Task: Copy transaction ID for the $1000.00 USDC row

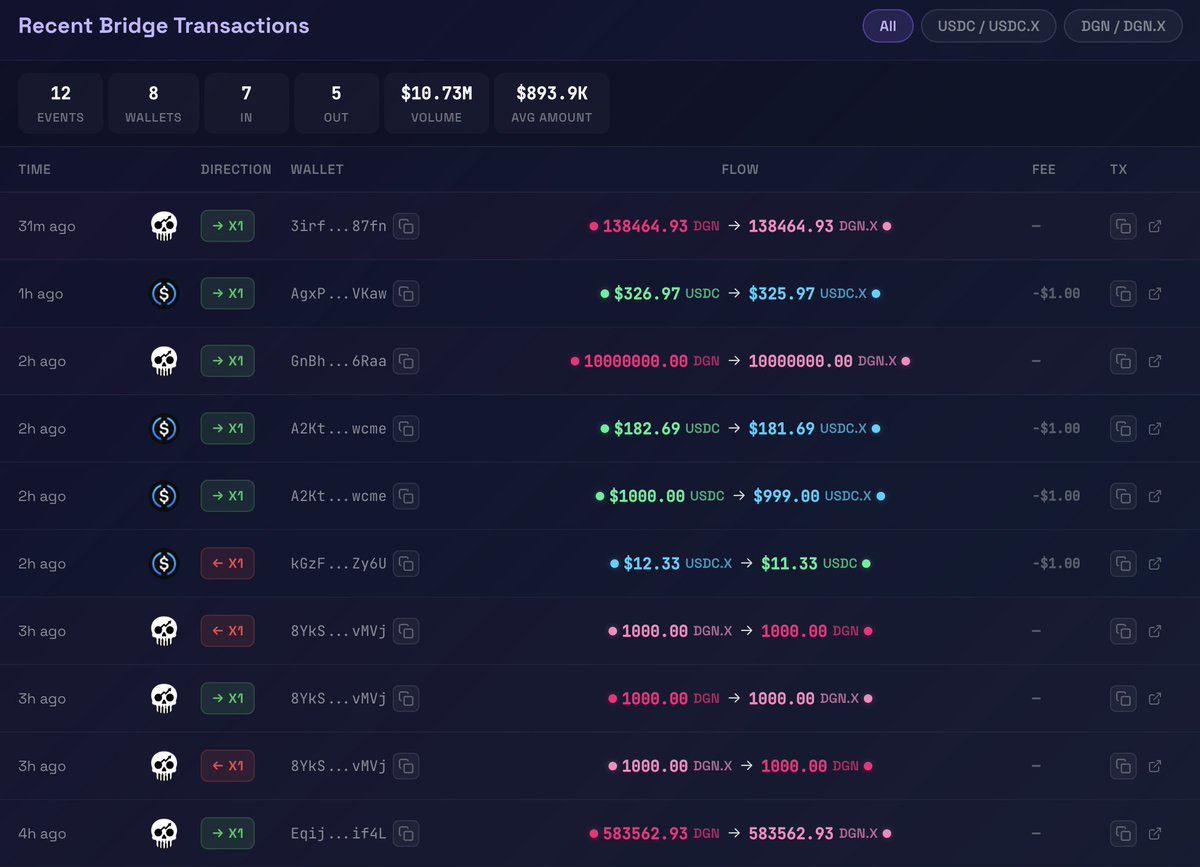Action: tap(1123, 496)
